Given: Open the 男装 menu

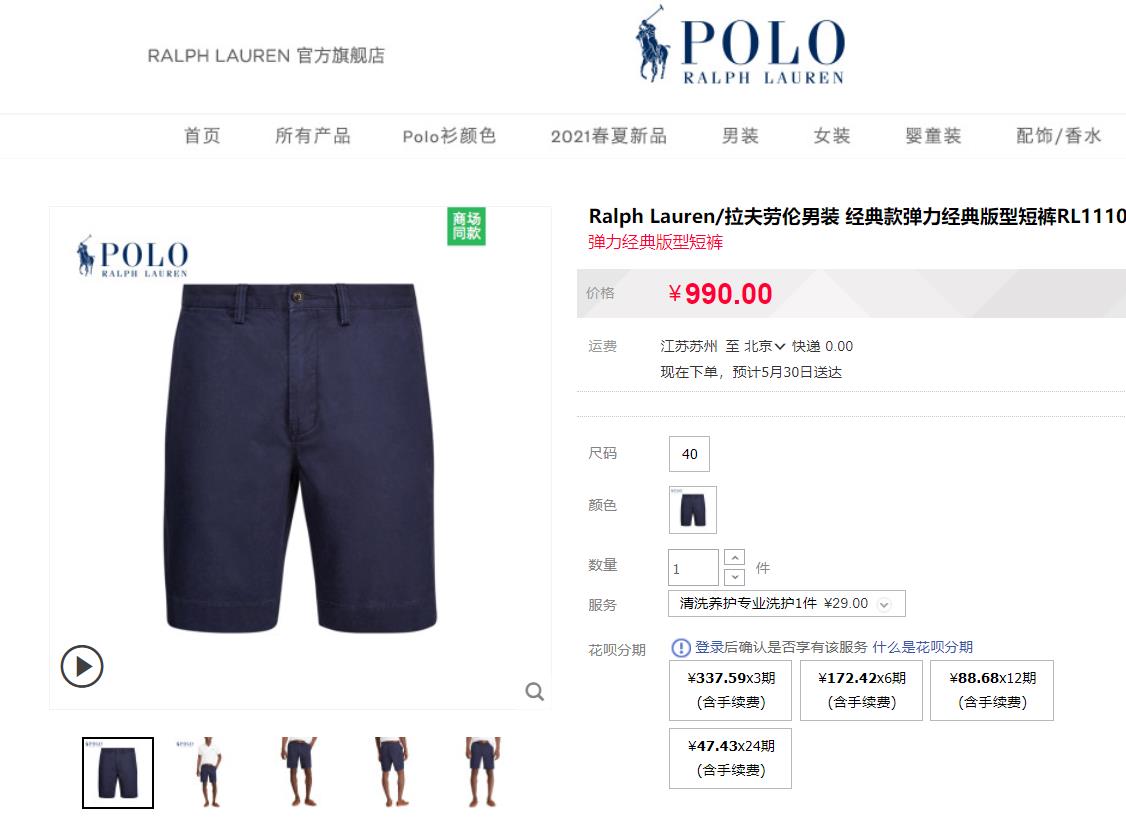Looking at the screenshot, I should (740, 136).
